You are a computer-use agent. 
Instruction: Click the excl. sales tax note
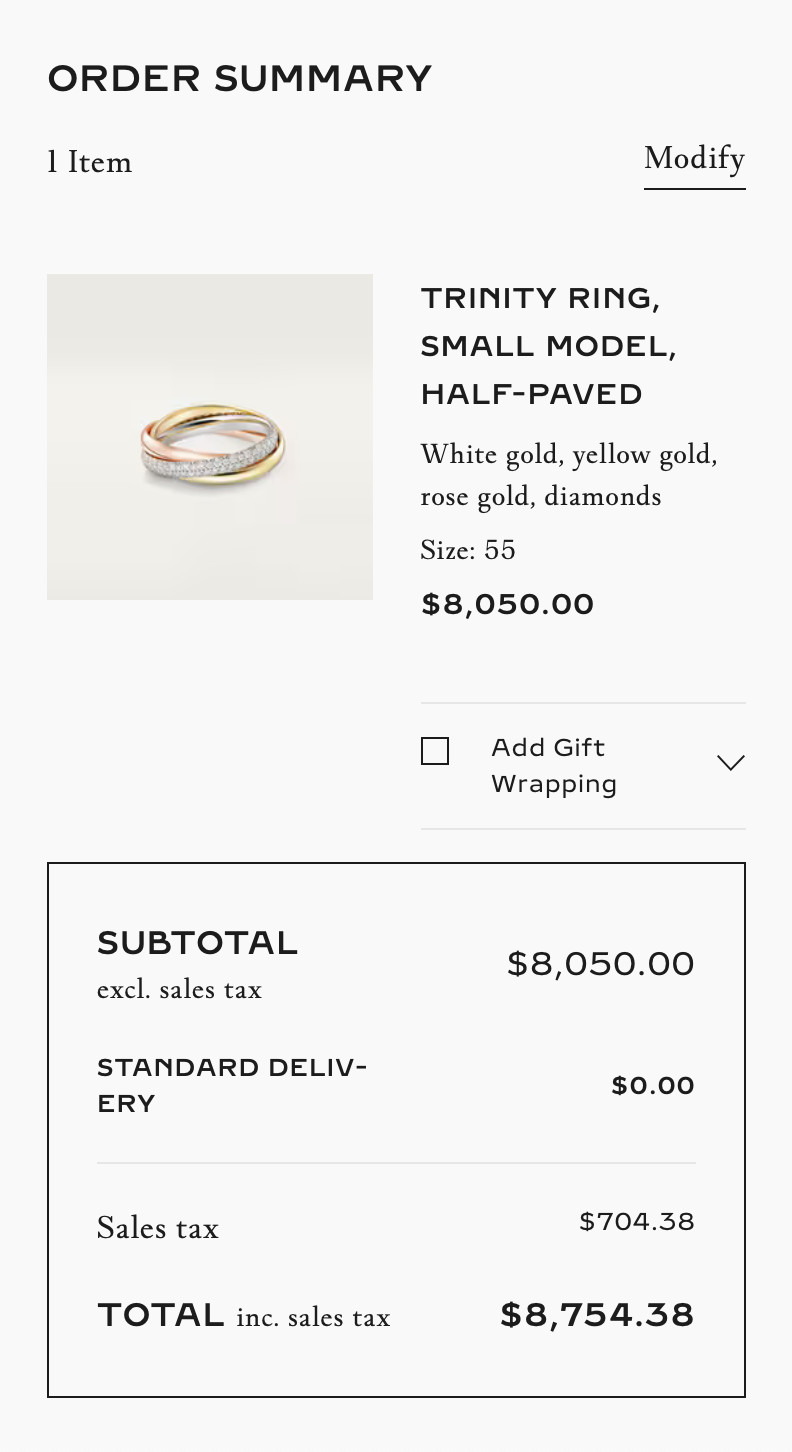click(x=179, y=990)
